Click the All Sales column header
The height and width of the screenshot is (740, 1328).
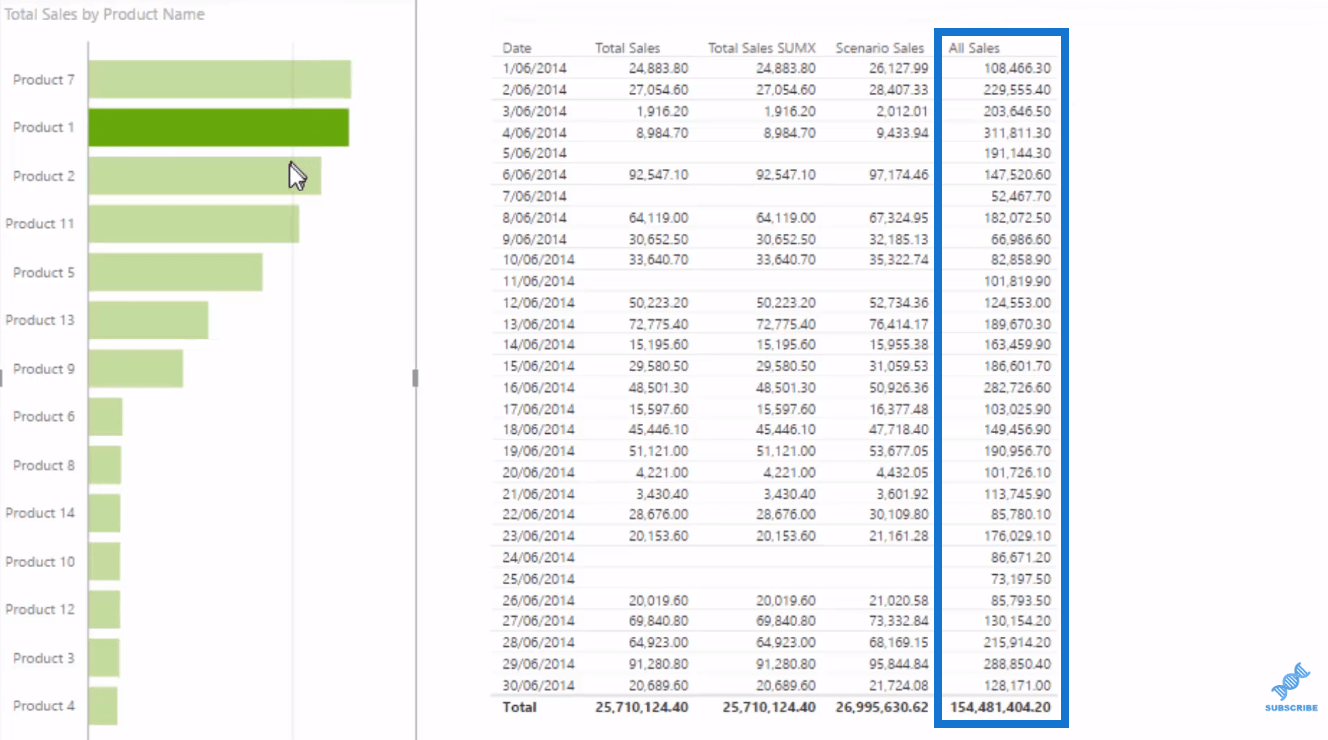pos(974,48)
